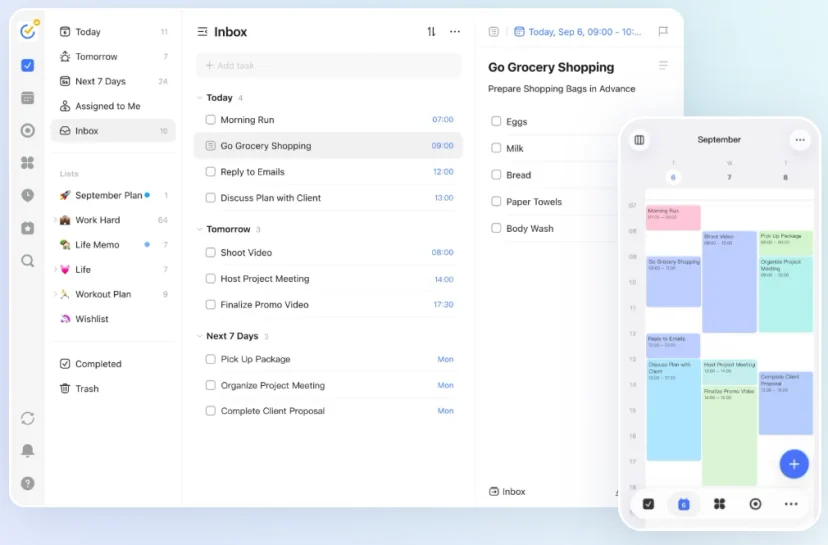This screenshot has height=545, width=828.
Task: Tick the Body Wash checklist item
Action: (496, 228)
